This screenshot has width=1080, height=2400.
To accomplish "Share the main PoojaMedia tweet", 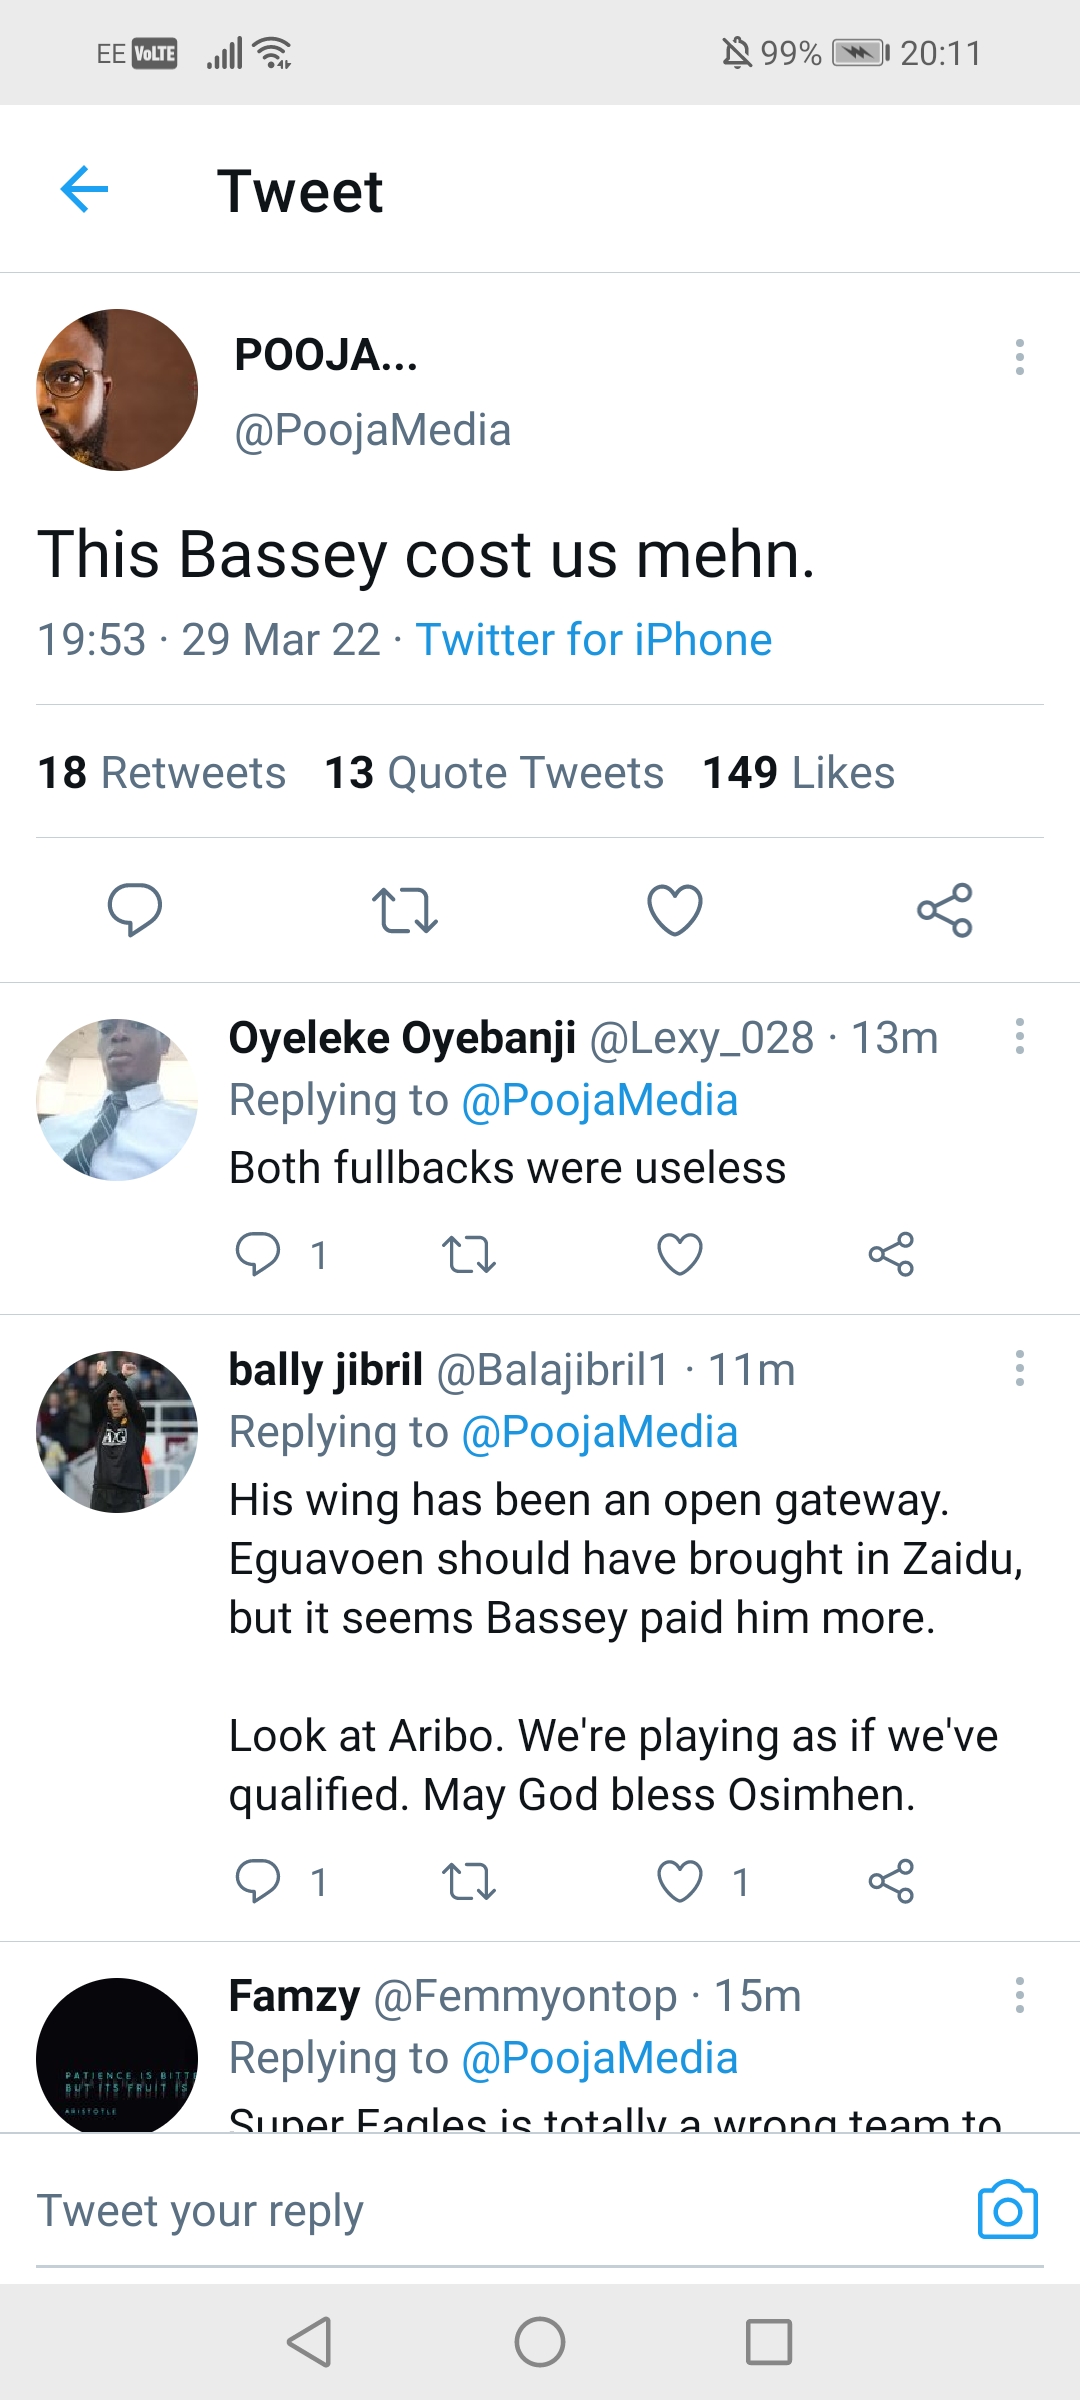I will (944, 909).
